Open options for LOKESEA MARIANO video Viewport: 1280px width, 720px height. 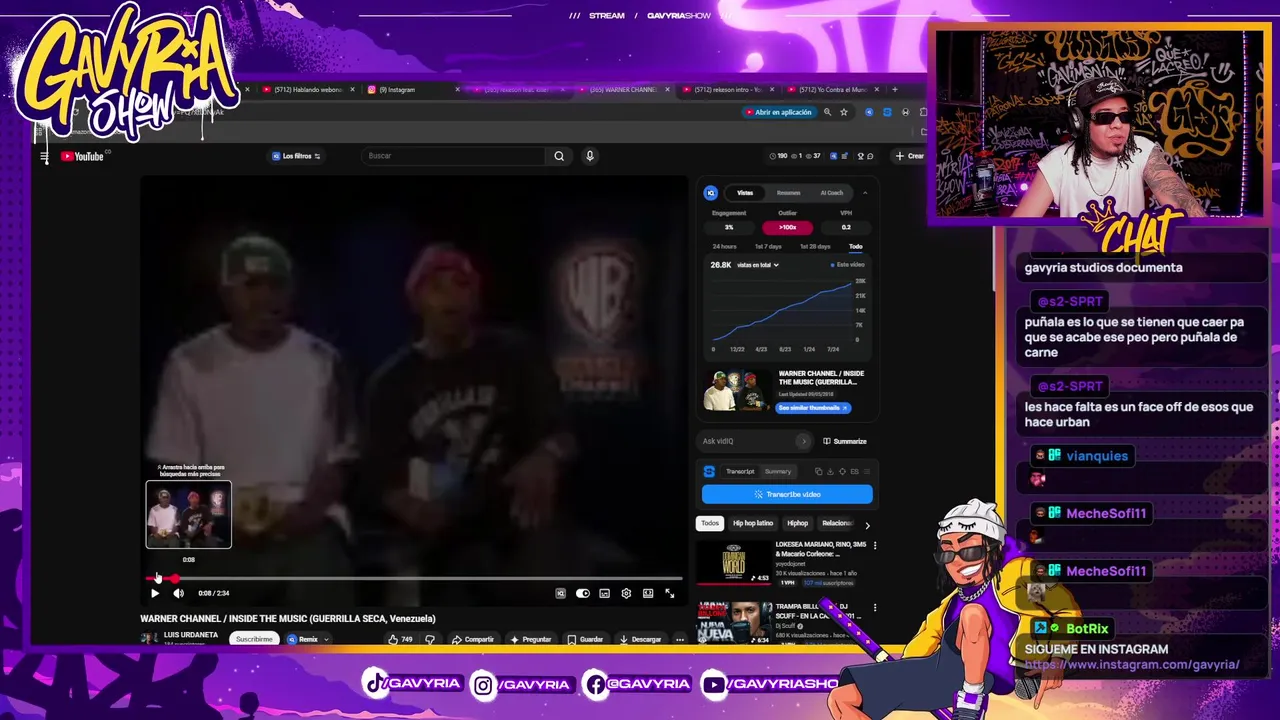point(875,546)
